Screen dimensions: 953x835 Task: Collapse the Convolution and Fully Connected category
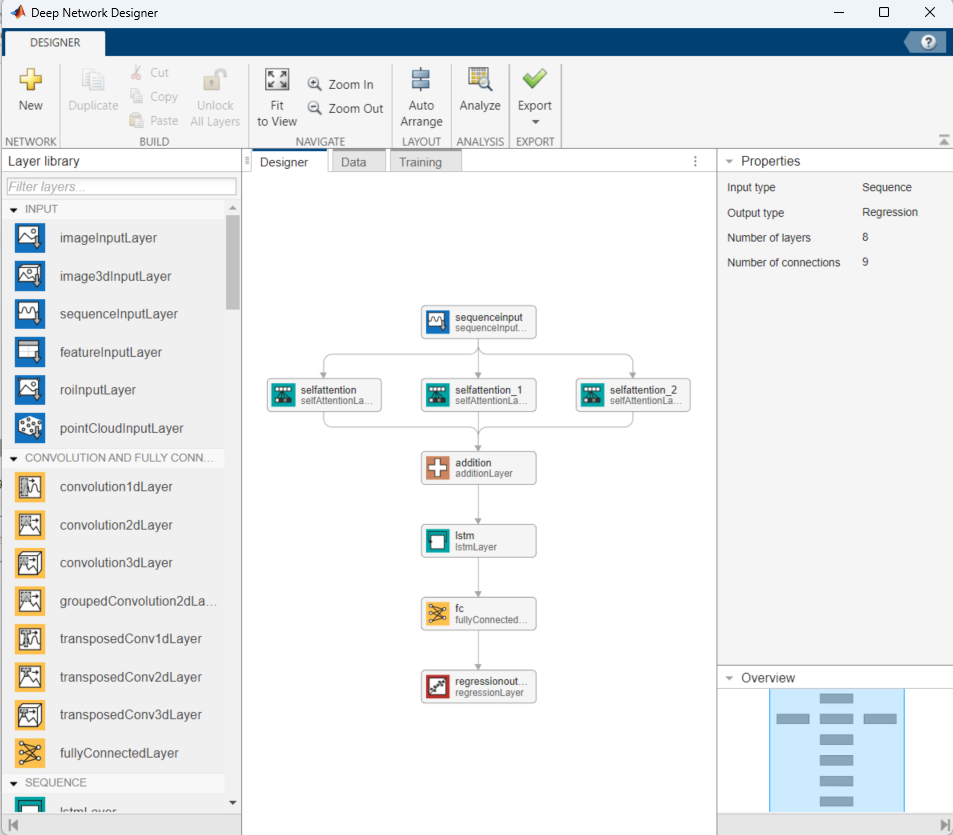tap(13, 459)
